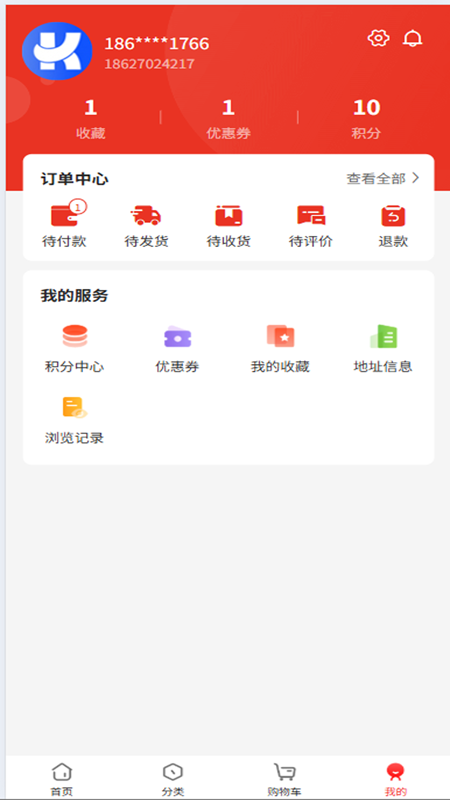Open 地址信息 address information
450x800 pixels.
tap(383, 348)
